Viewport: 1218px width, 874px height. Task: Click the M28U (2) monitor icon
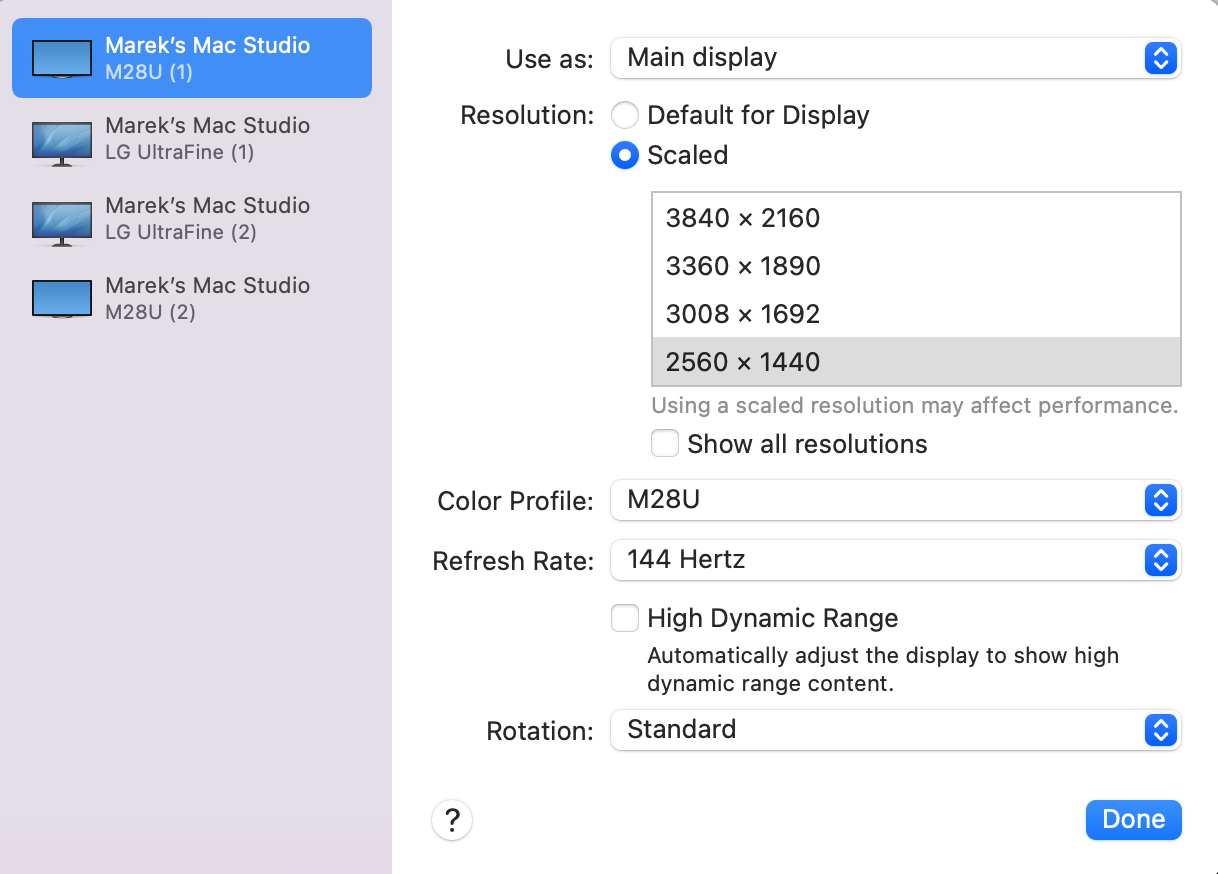[61, 299]
